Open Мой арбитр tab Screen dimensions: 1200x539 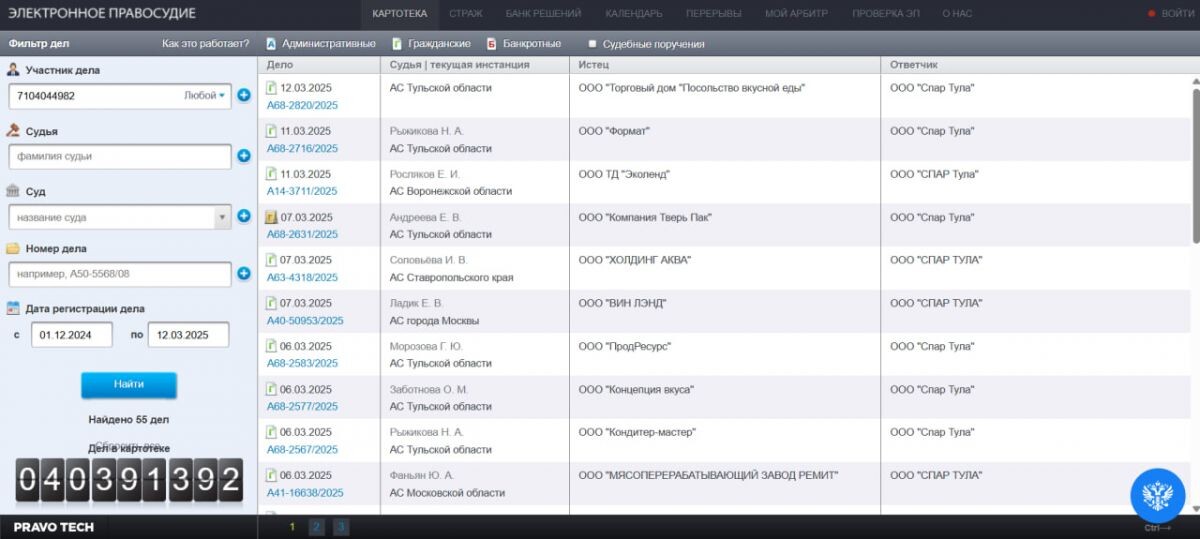pos(796,14)
